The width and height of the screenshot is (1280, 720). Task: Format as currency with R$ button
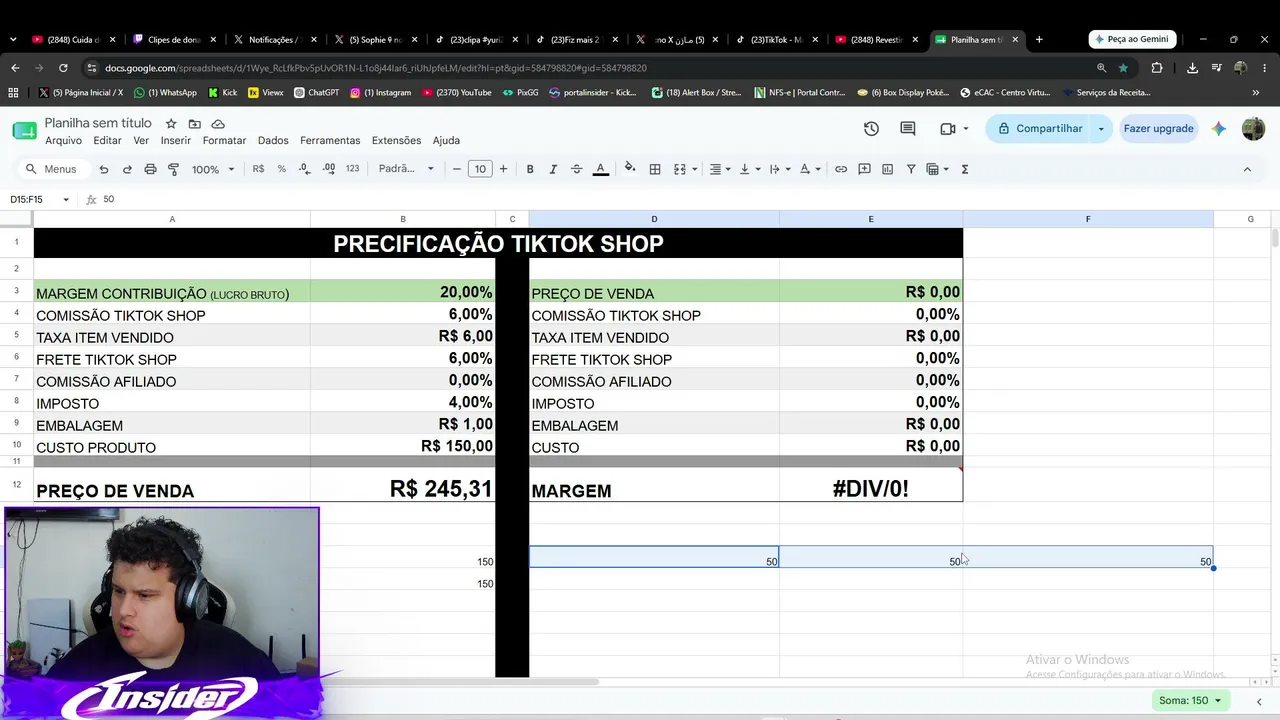click(x=258, y=169)
